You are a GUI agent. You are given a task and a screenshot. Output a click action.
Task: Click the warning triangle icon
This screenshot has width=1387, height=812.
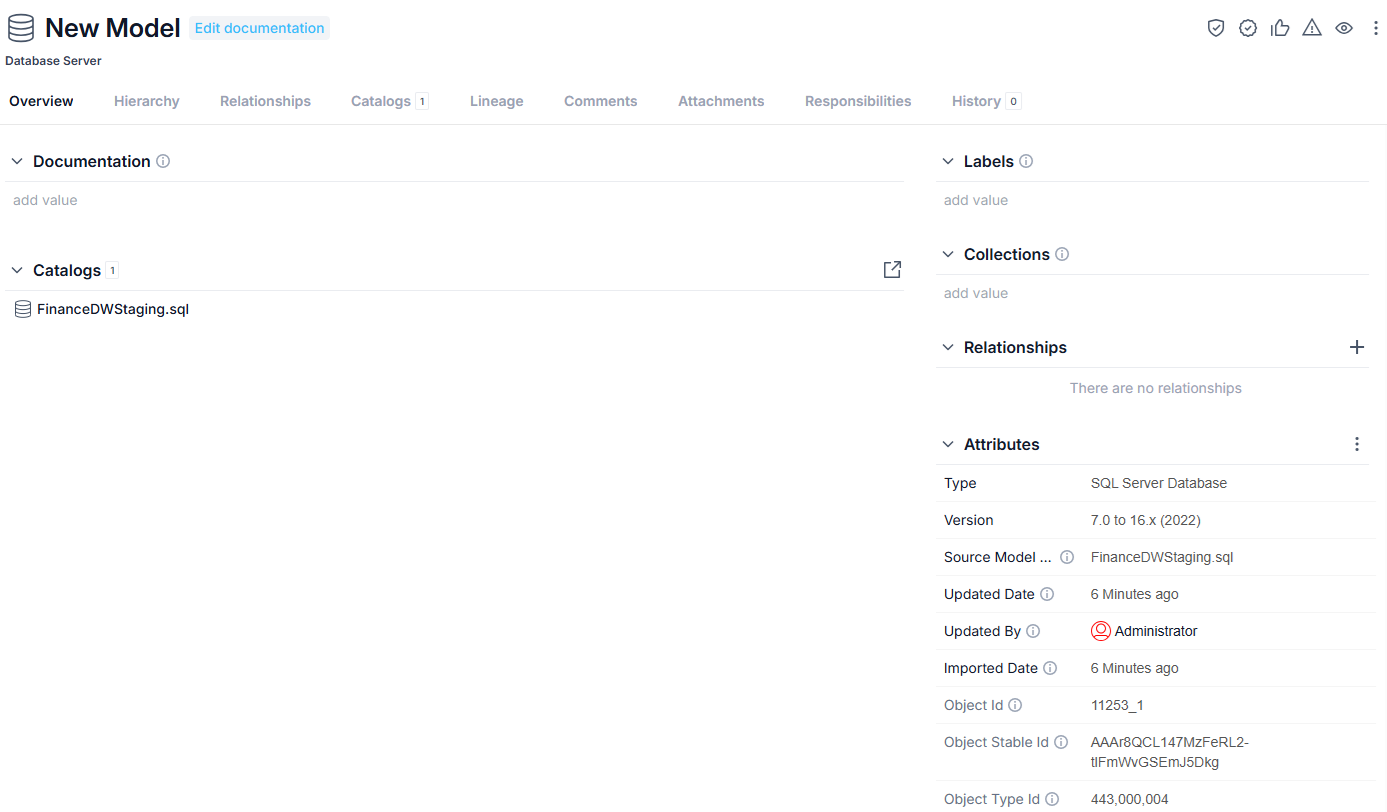[x=1312, y=28]
